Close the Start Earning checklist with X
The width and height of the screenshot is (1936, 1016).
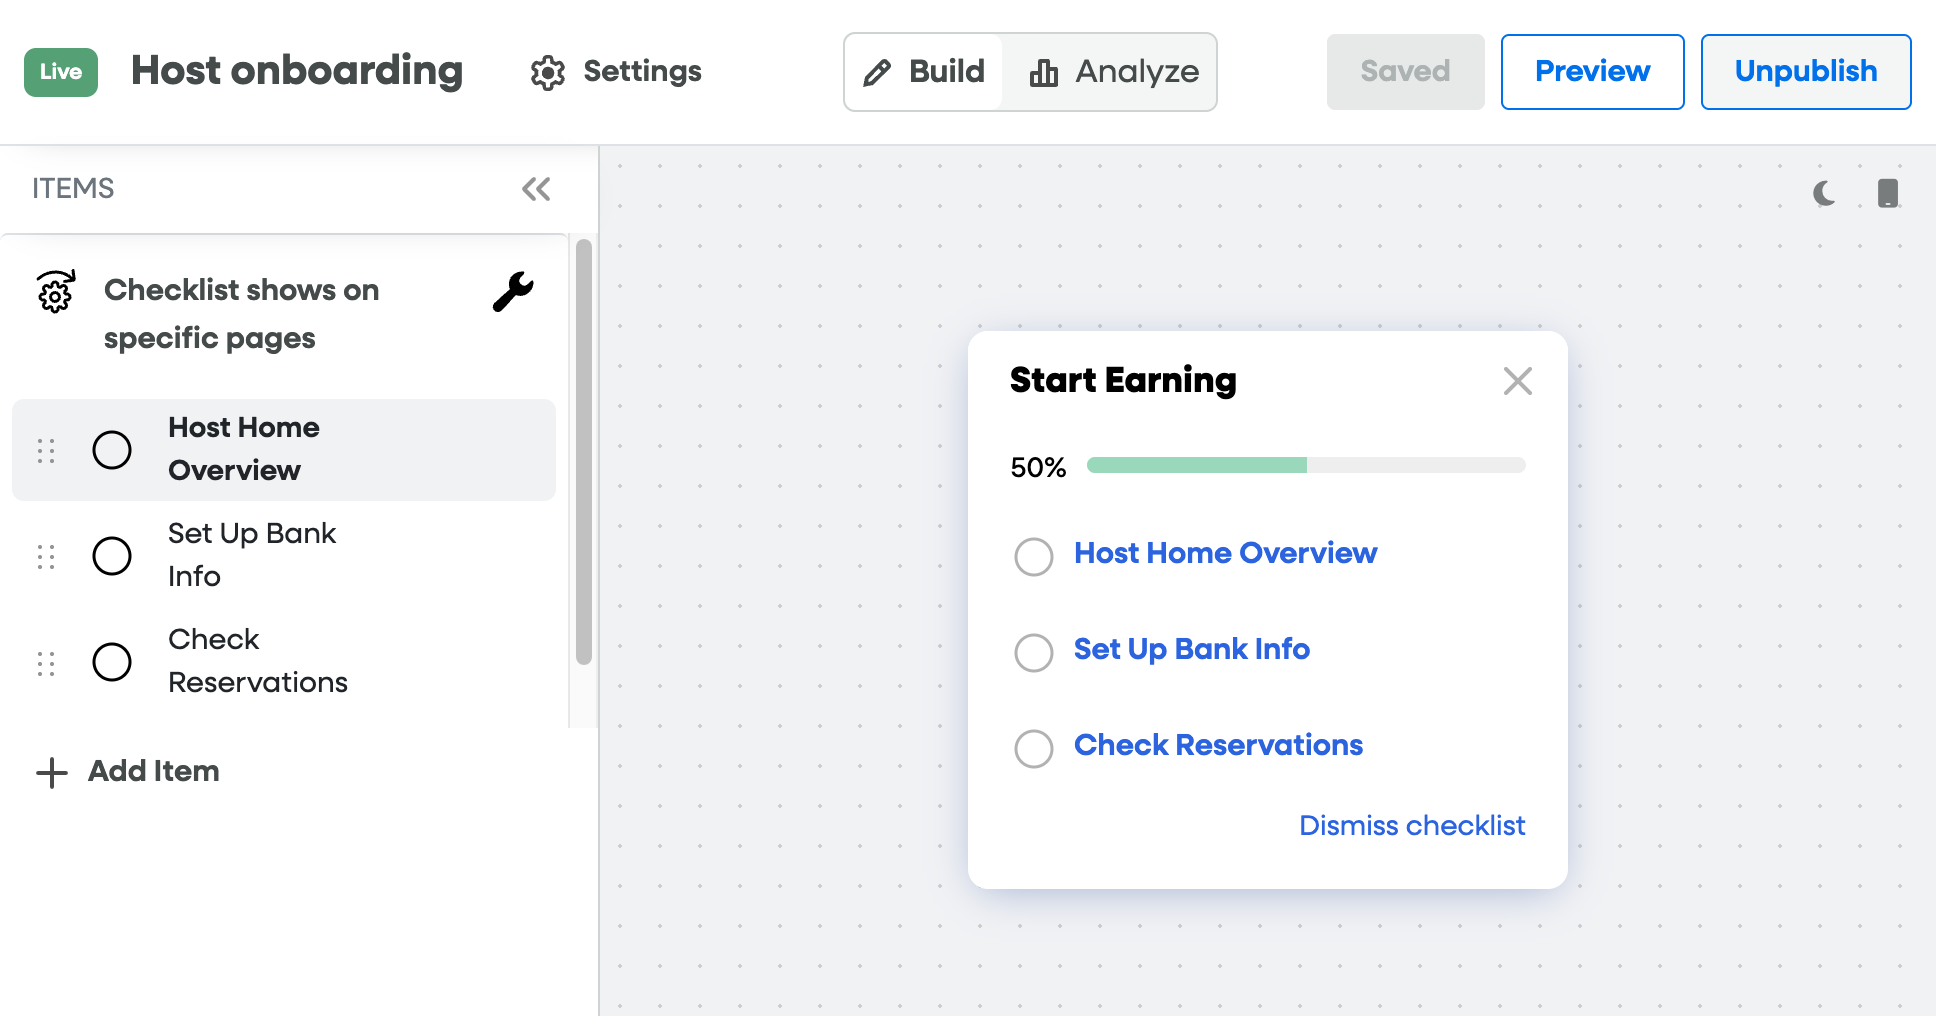(x=1517, y=381)
